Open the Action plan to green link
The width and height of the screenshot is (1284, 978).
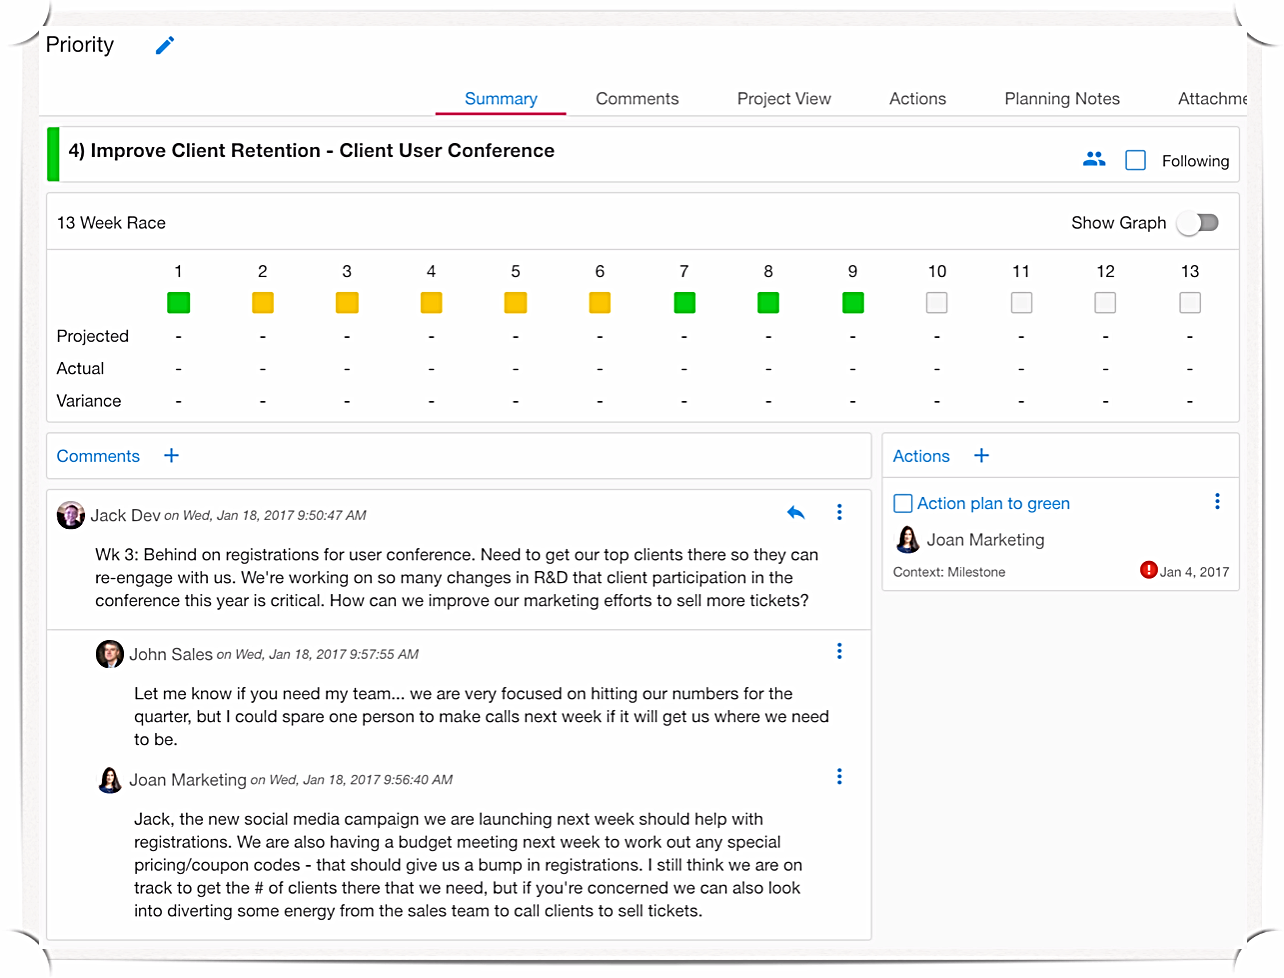point(993,503)
